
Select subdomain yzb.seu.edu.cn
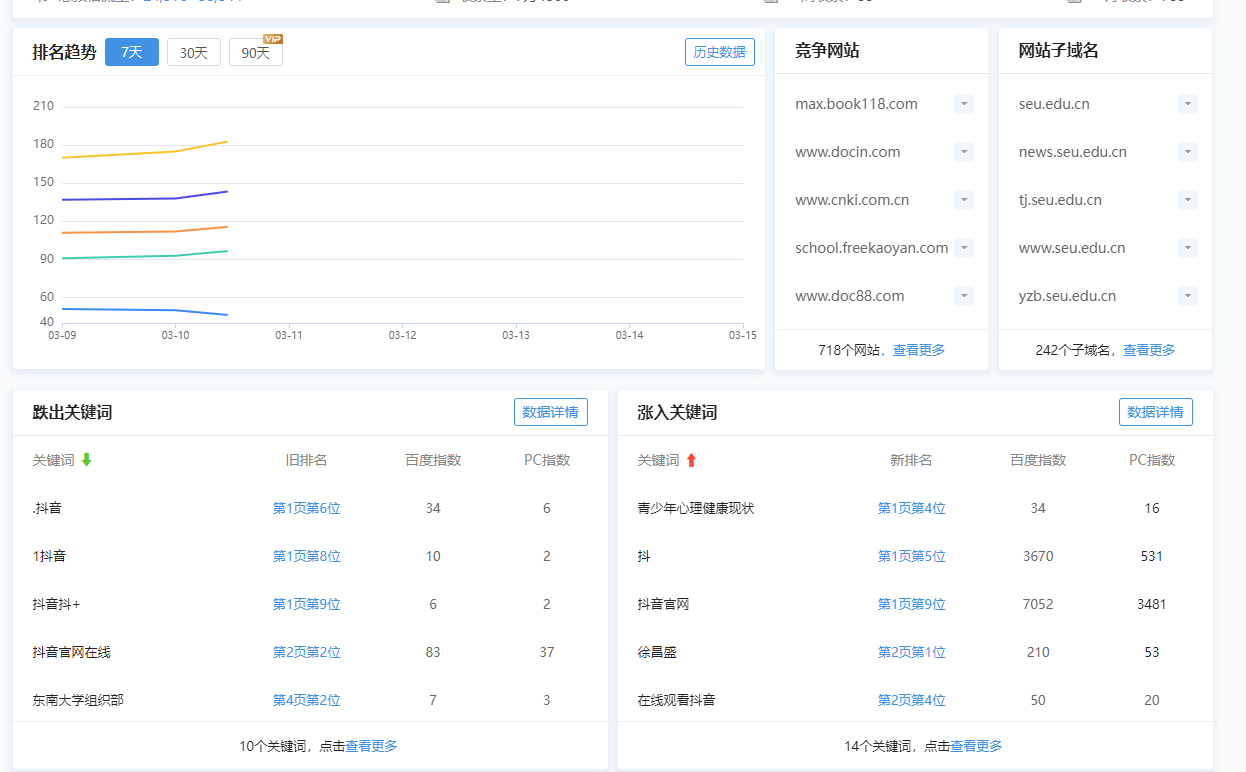(x=1067, y=296)
